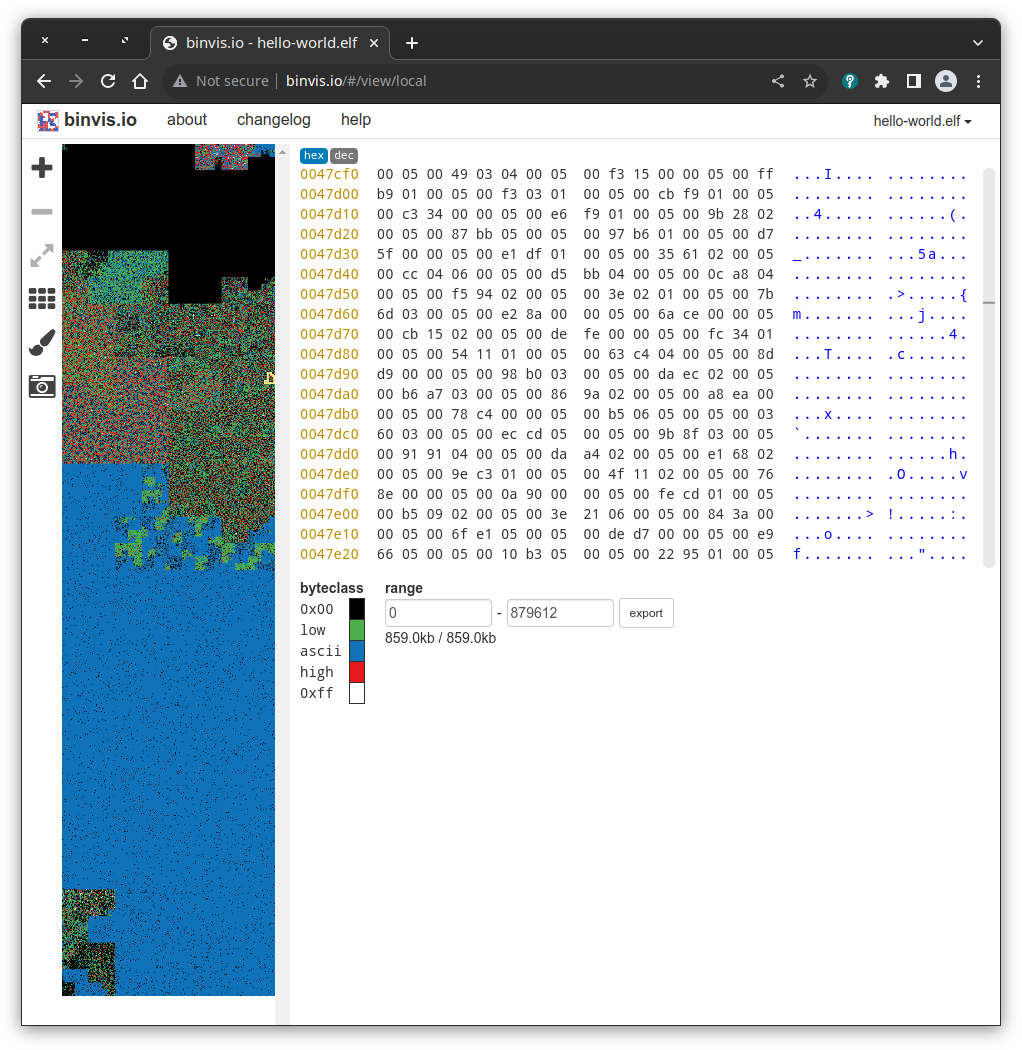Click the blue ascii byteclass swatch
The height and width of the screenshot is (1050, 1022).
click(x=357, y=650)
